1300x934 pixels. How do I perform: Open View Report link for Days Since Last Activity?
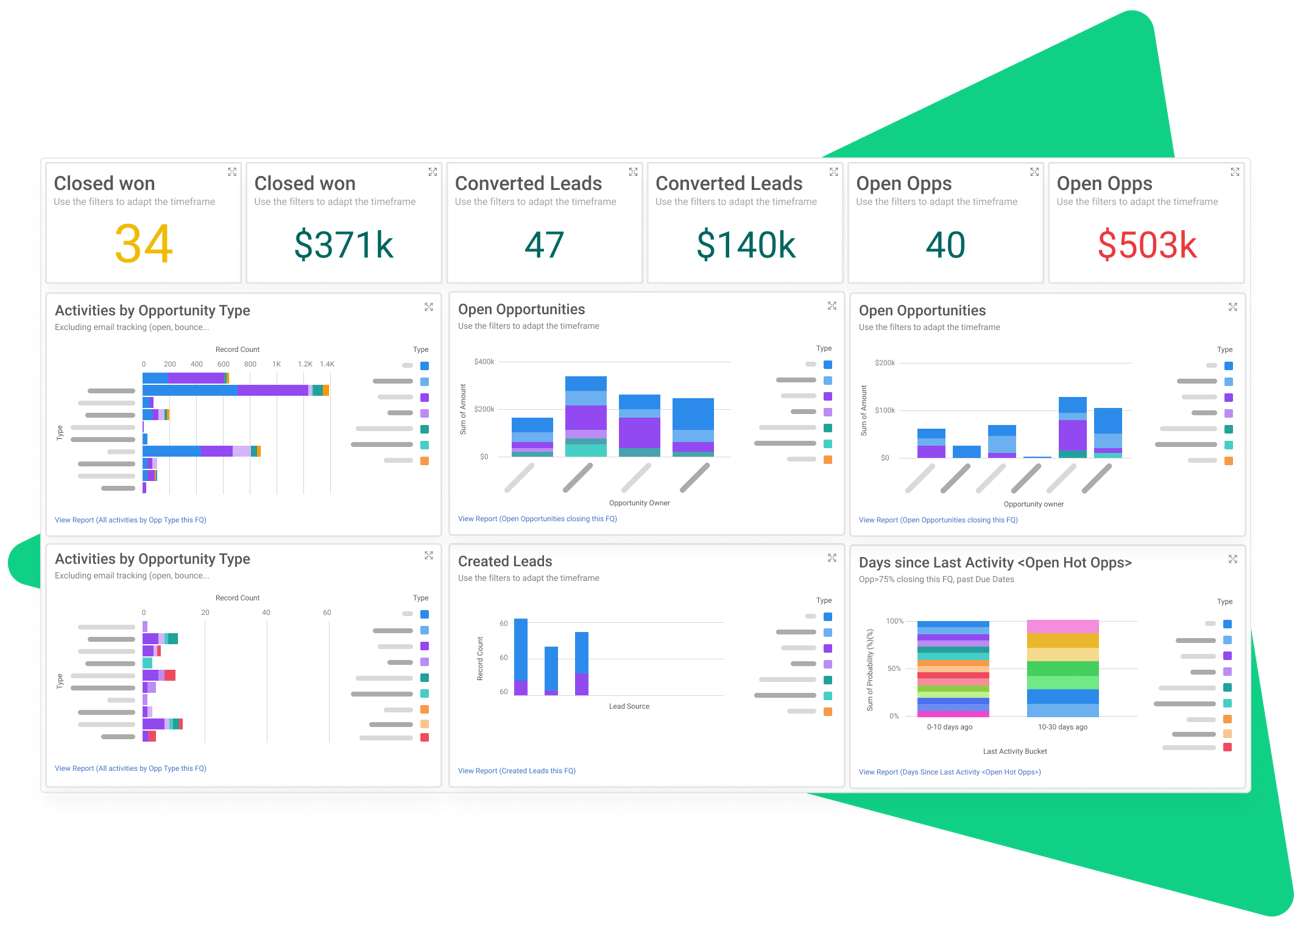pos(949,772)
